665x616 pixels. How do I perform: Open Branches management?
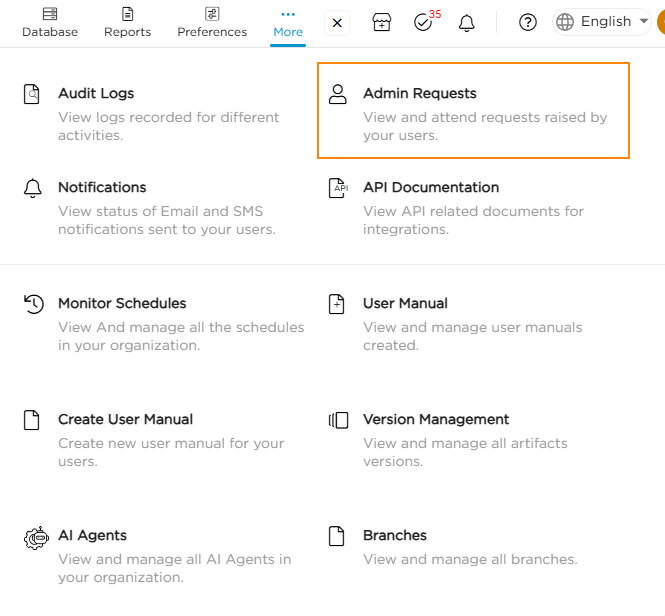tap(394, 535)
